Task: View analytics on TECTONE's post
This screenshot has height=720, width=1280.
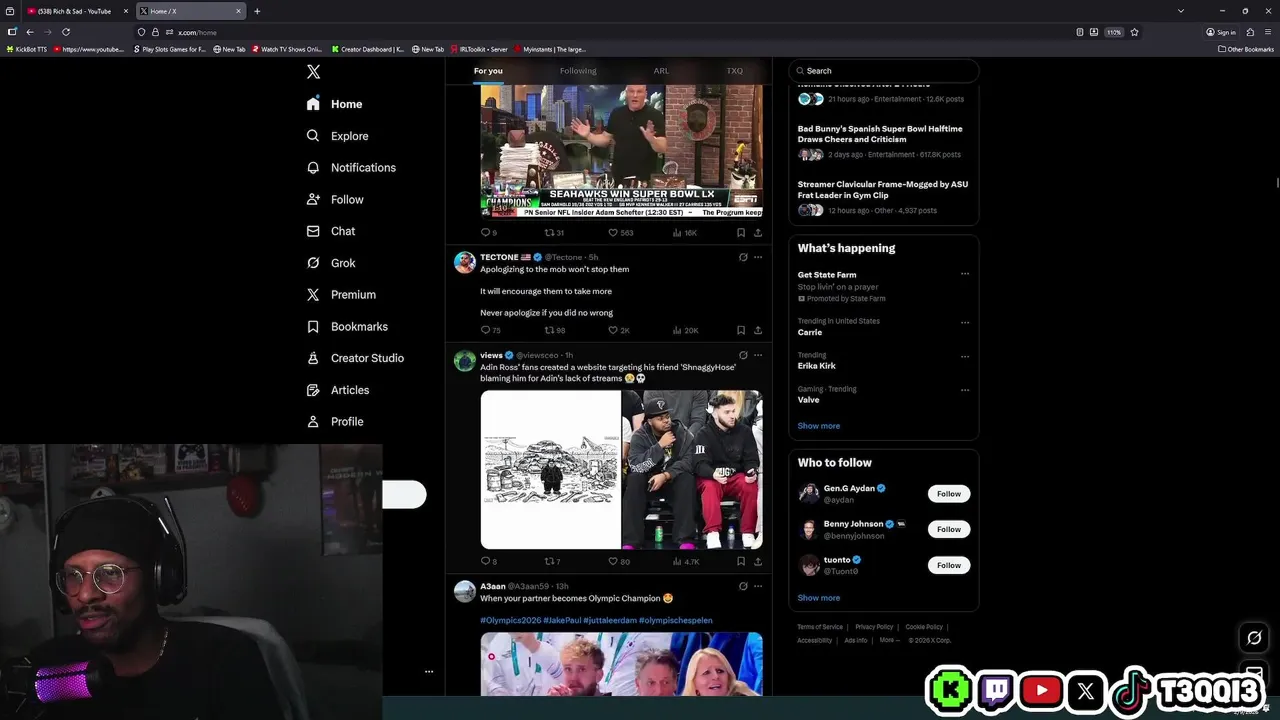Action: [685, 330]
